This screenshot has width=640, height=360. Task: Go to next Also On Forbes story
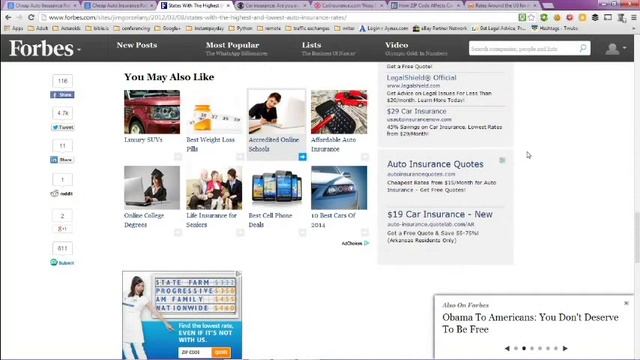(x=565, y=348)
